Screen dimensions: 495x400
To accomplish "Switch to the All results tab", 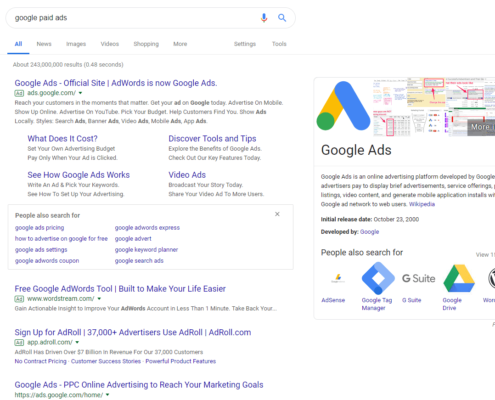I will [18, 44].
